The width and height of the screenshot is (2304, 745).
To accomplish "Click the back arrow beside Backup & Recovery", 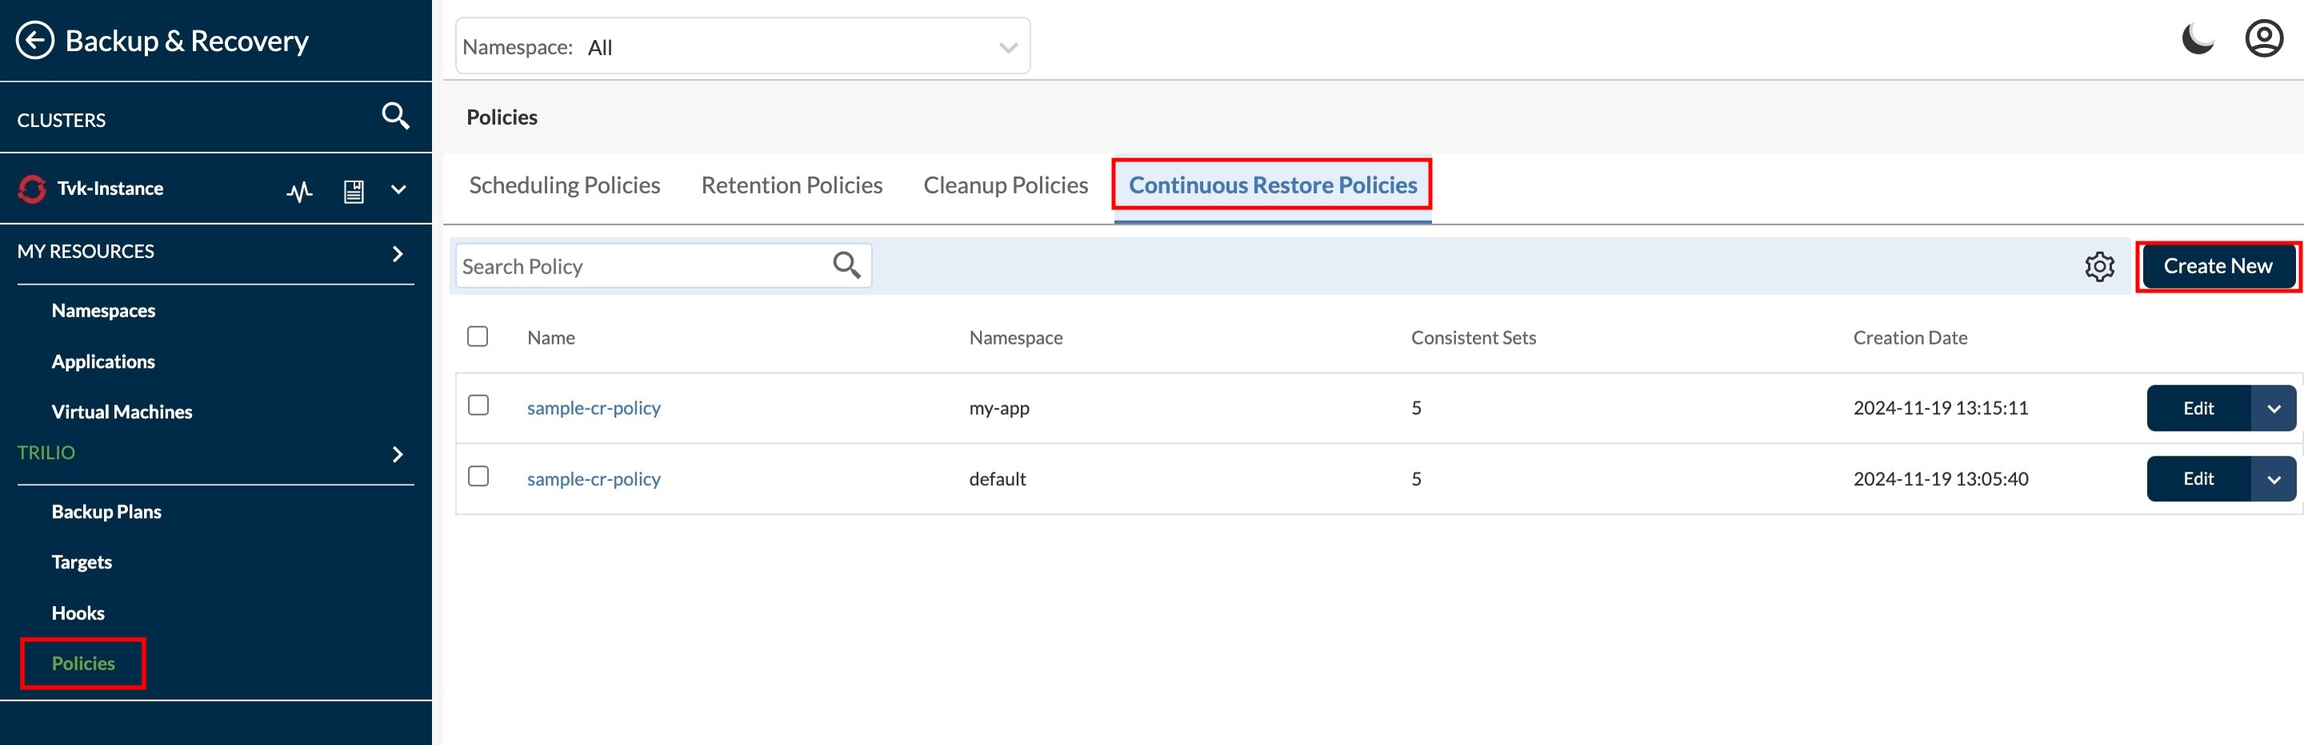I will coord(35,41).
